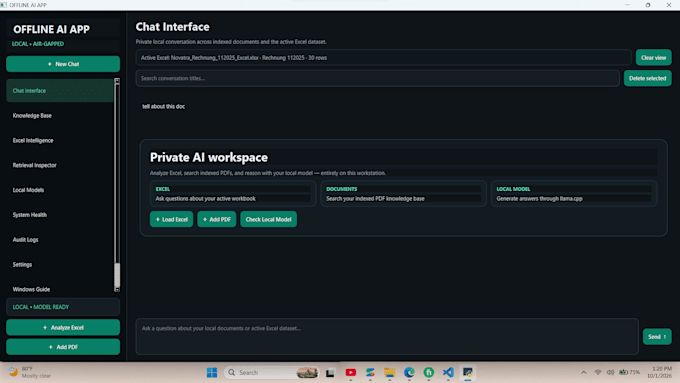Viewport: 680px width, 383px height.
Task: Click the Active Excel dataset status bar
Action: [x=383, y=58]
